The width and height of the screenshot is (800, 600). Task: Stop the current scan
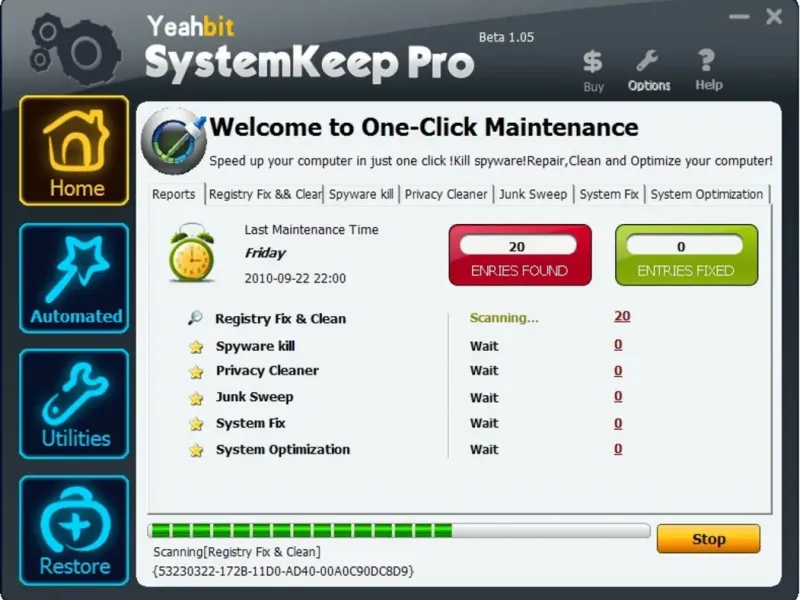tap(708, 539)
